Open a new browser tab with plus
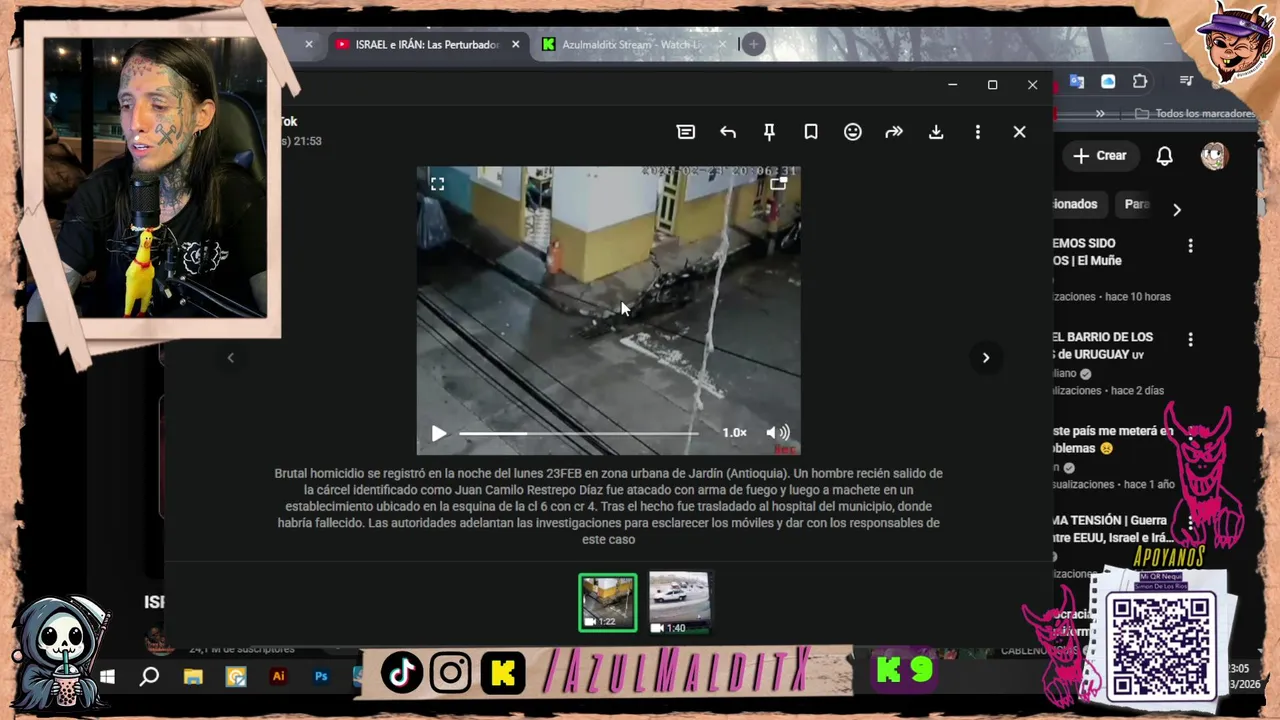The width and height of the screenshot is (1280, 720). pos(754,44)
